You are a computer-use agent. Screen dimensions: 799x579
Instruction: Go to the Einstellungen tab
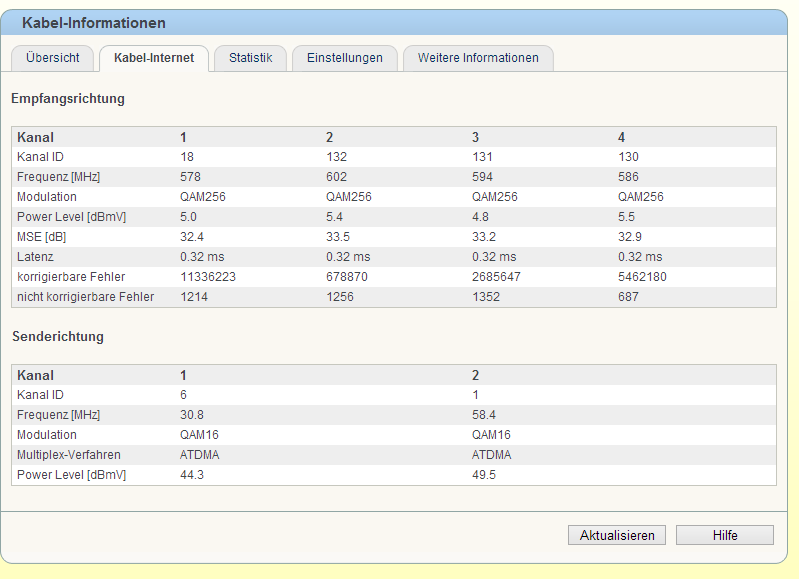point(345,58)
